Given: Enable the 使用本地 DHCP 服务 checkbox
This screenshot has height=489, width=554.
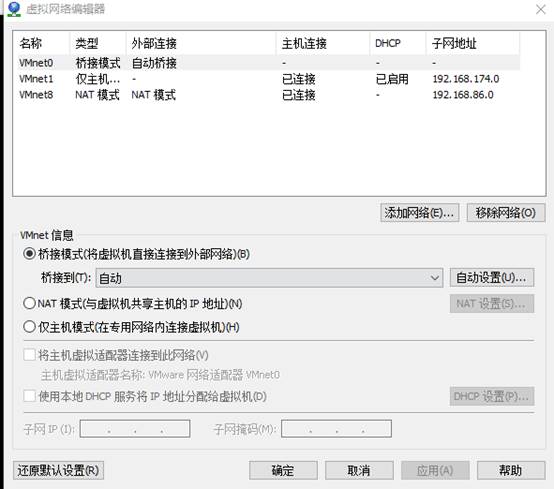Looking at the screenshot, I should coord(29,396).
